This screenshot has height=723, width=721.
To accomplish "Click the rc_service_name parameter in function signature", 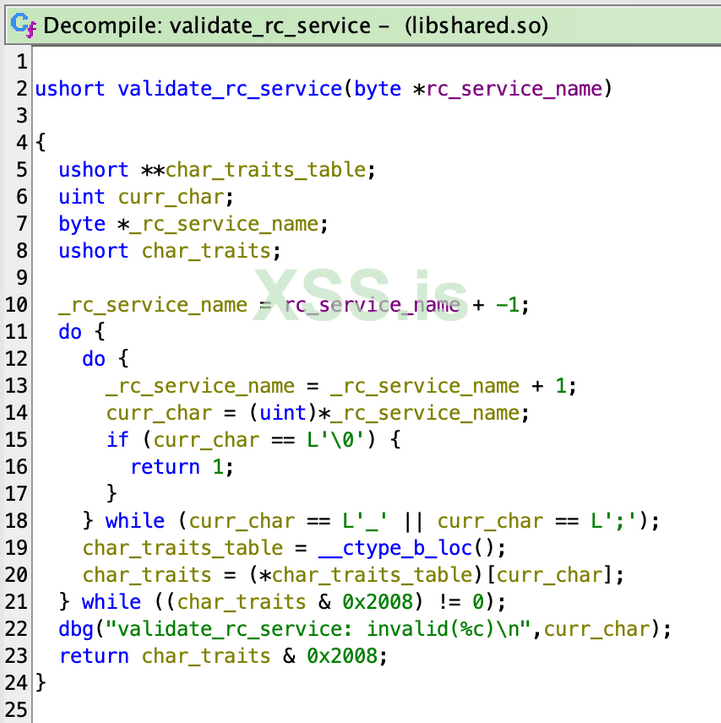I will pos(514,88).
